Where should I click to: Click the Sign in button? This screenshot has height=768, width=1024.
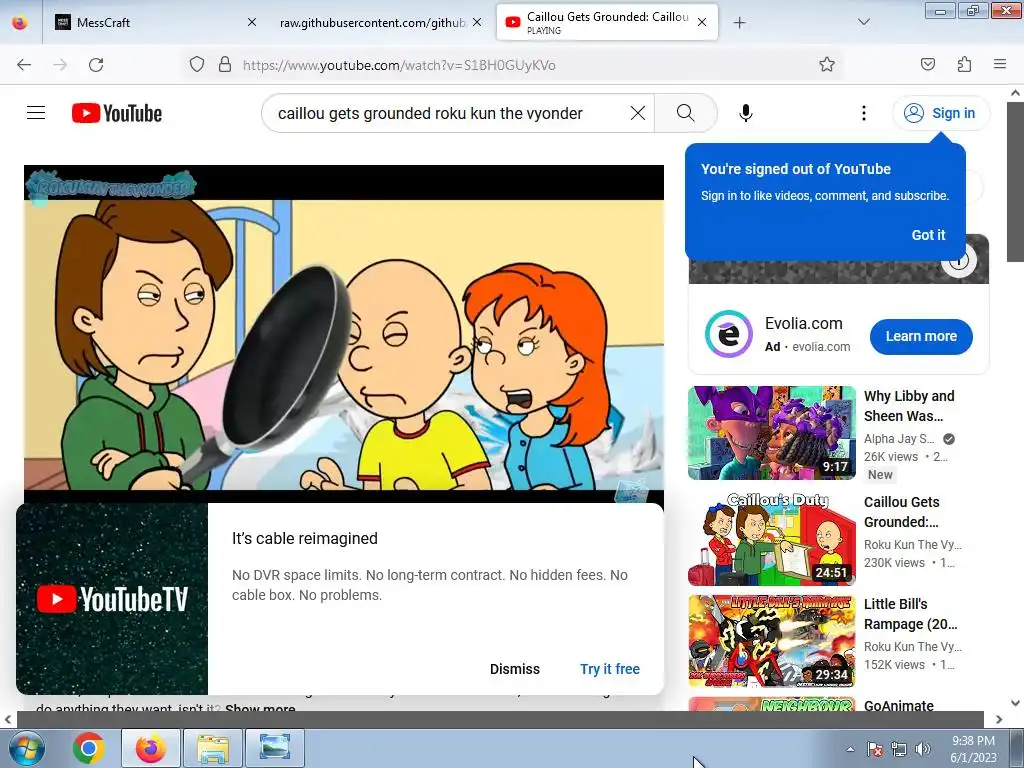(941, 113)
